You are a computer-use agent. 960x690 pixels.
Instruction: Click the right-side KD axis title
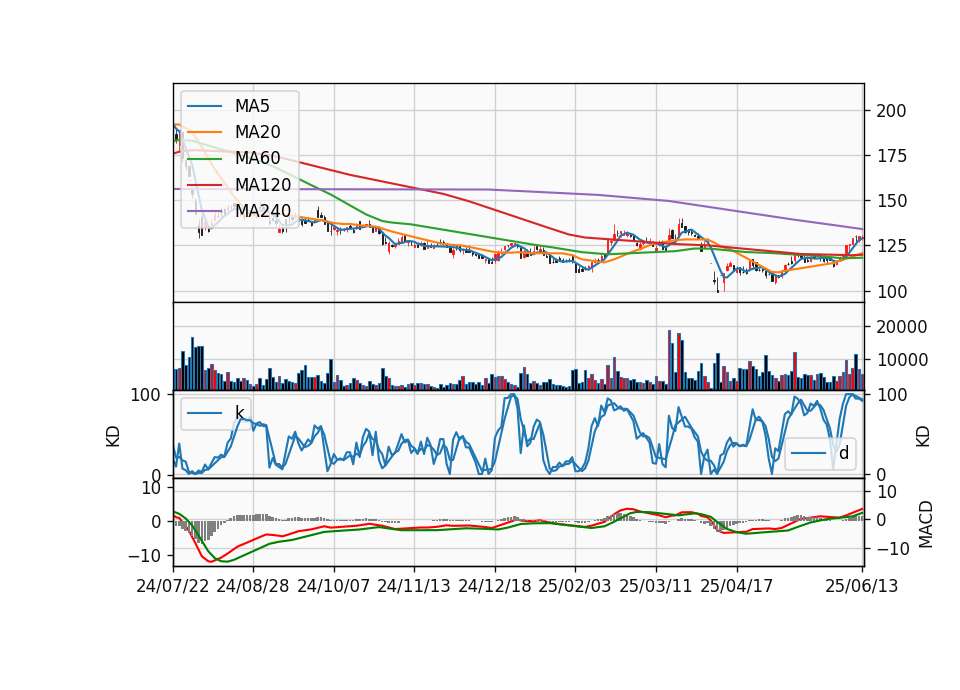click(x=922, y=435)
